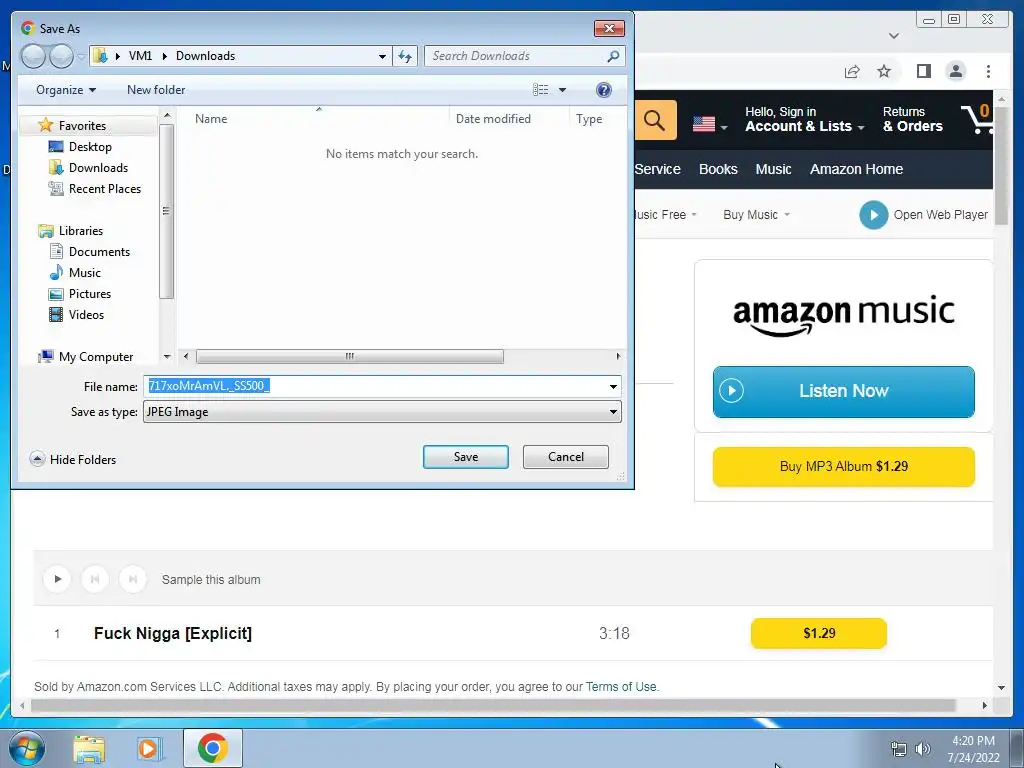Viewport: 1024px width, 768px height.
Task: Cancel the Save As dialog
Action: 566,457
